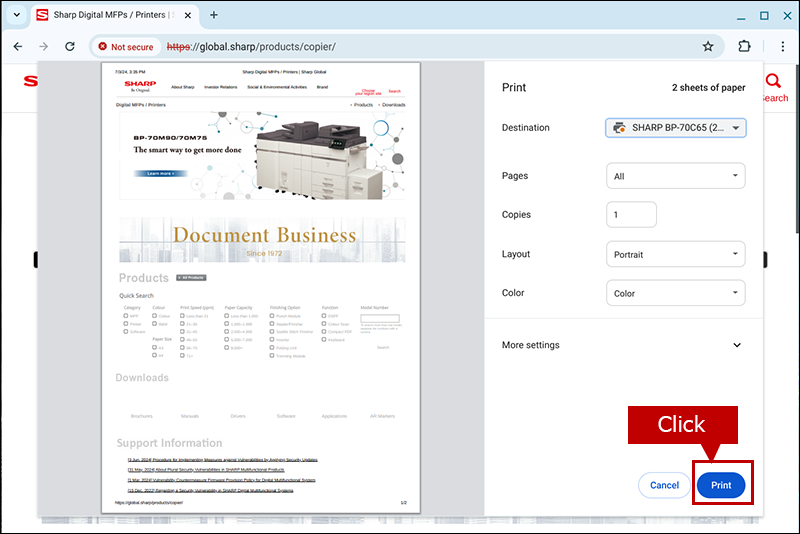Cancel the print dialog
This screenshot has height=534, width=800.
pyautogui.click(x=664, y=485)
